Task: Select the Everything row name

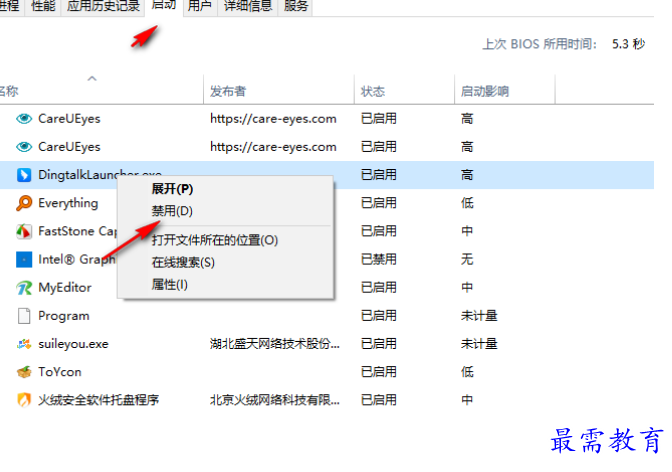Action: (68, 203)
